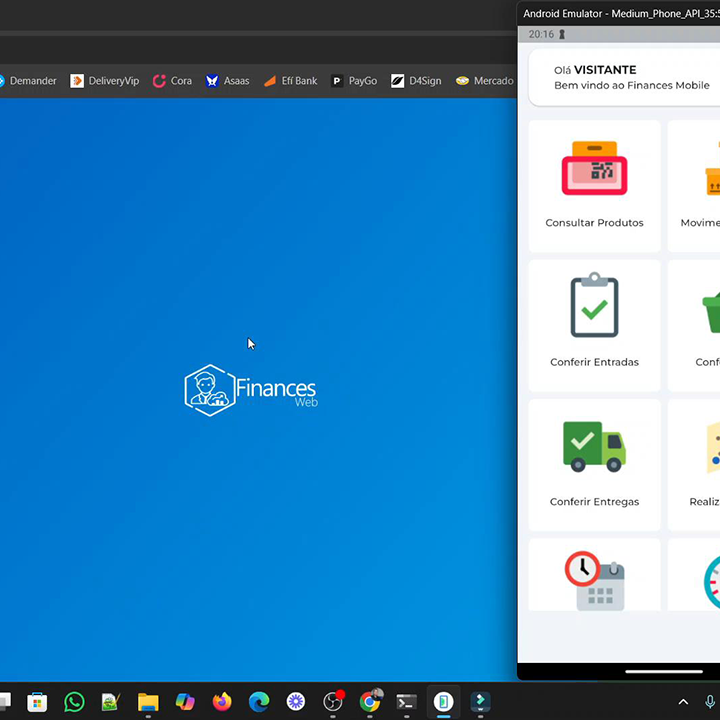The height and width of the screenshot is (720, 720).
Task: Open the Eff Bank bookmark
Action: [290, 81]
